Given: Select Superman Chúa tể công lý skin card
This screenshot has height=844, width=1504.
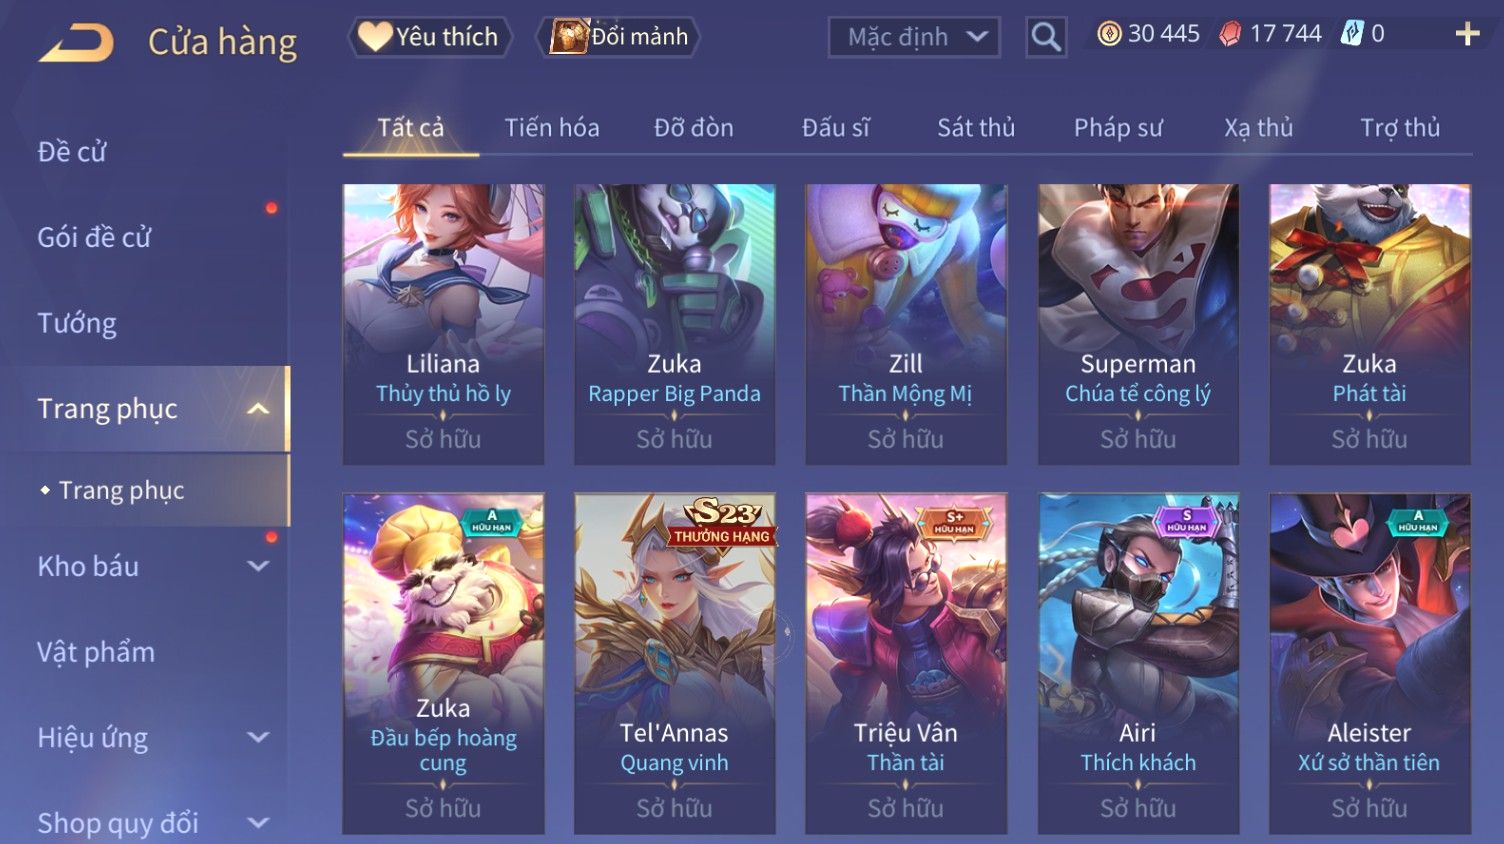Looking at the screenshot, I should (1138, 324).
